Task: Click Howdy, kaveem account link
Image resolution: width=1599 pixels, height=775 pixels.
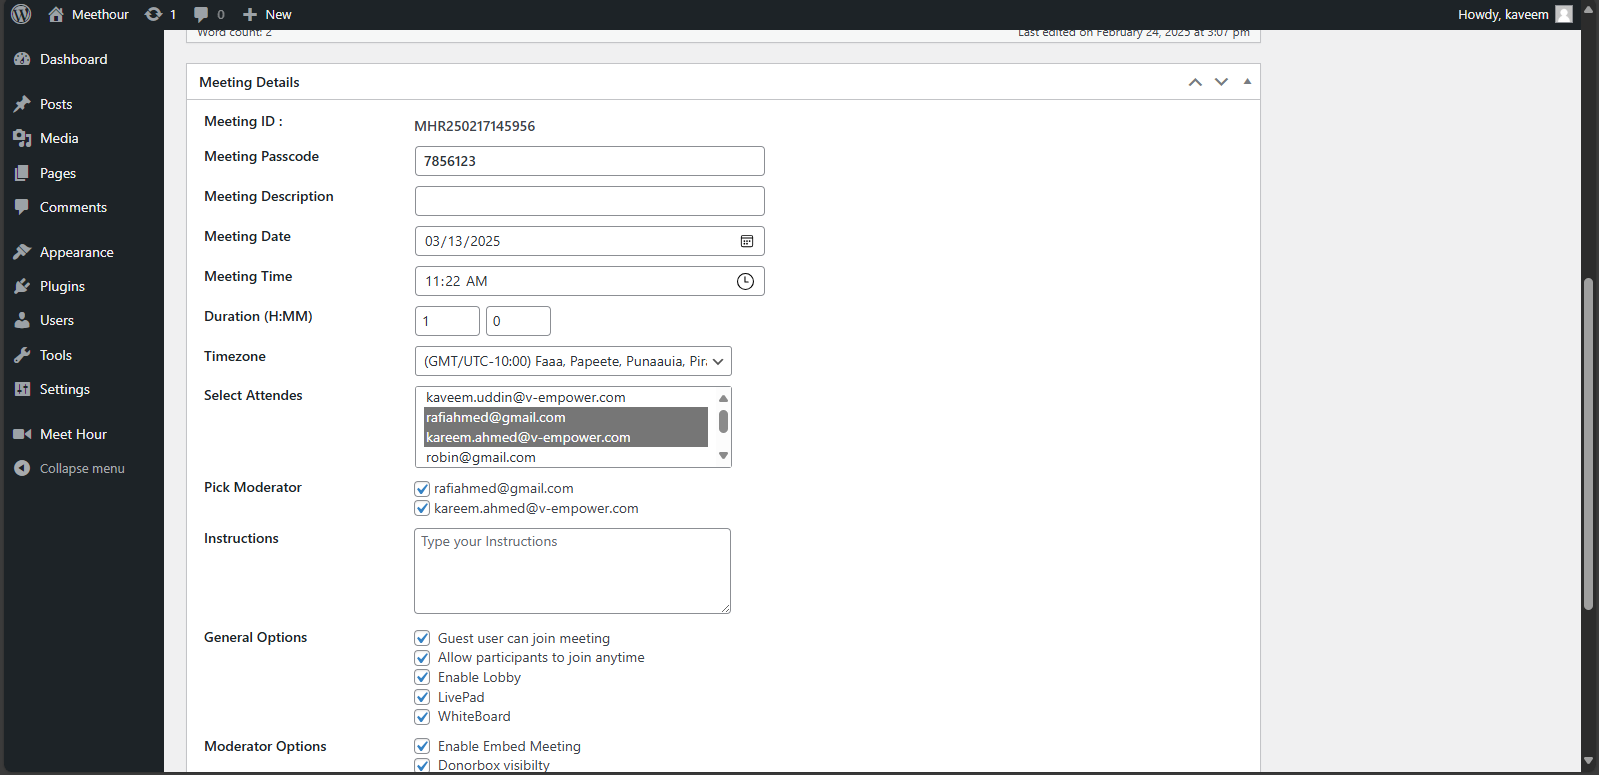Action: click(x=1503, y=14)
